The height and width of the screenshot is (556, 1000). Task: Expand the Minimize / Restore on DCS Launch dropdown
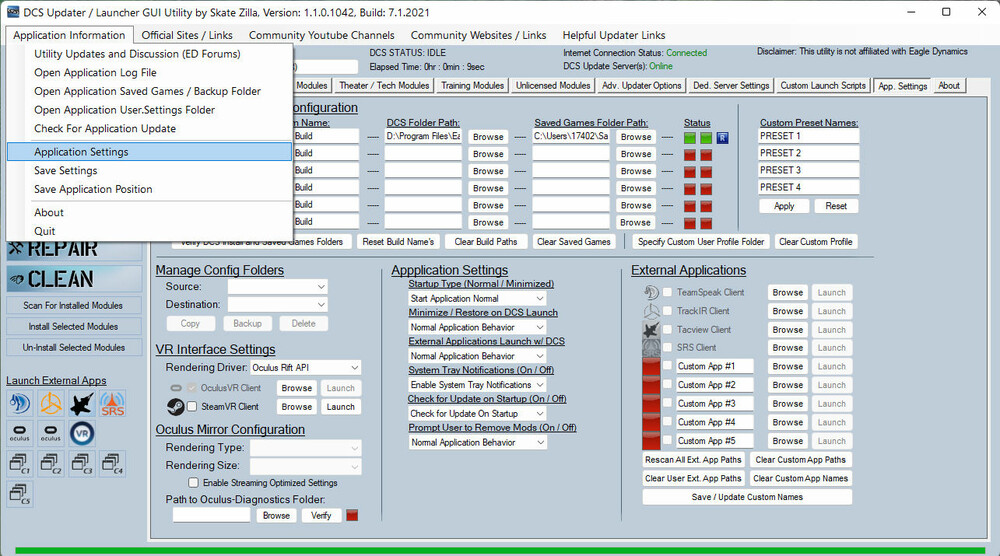pos(477,327)
